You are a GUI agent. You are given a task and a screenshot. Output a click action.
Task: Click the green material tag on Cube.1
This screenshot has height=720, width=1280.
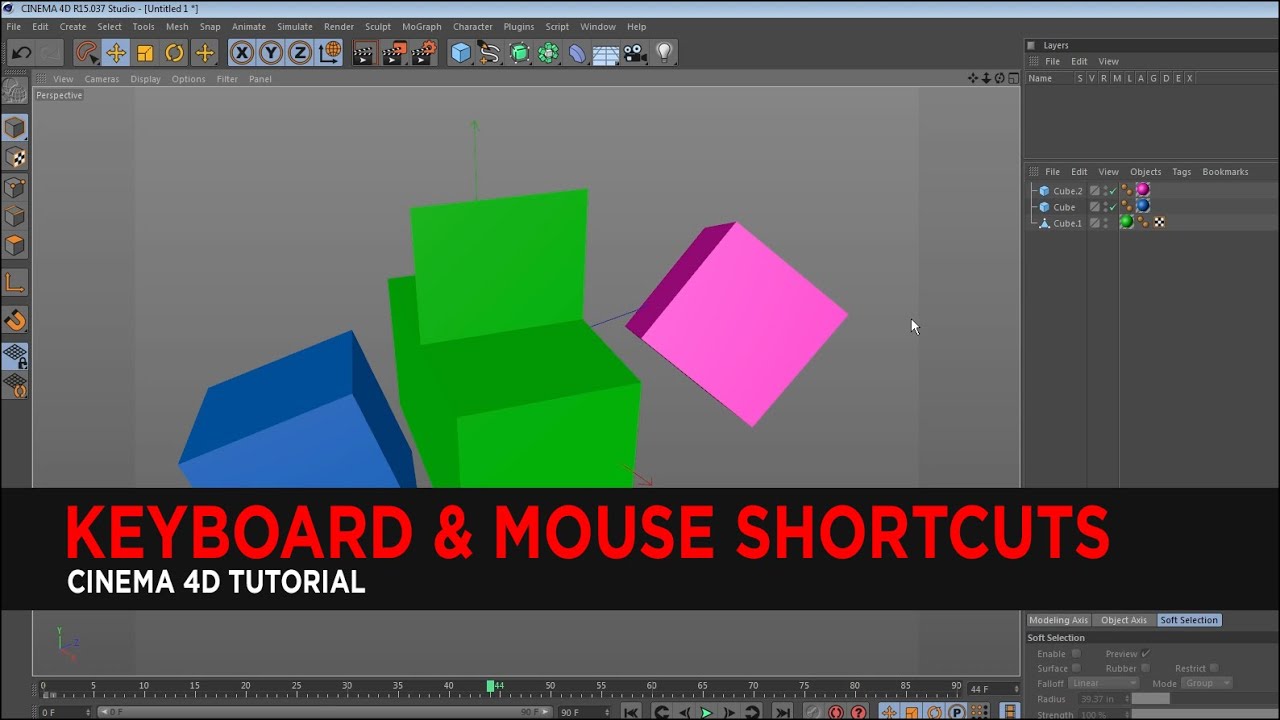(1127, 222)
